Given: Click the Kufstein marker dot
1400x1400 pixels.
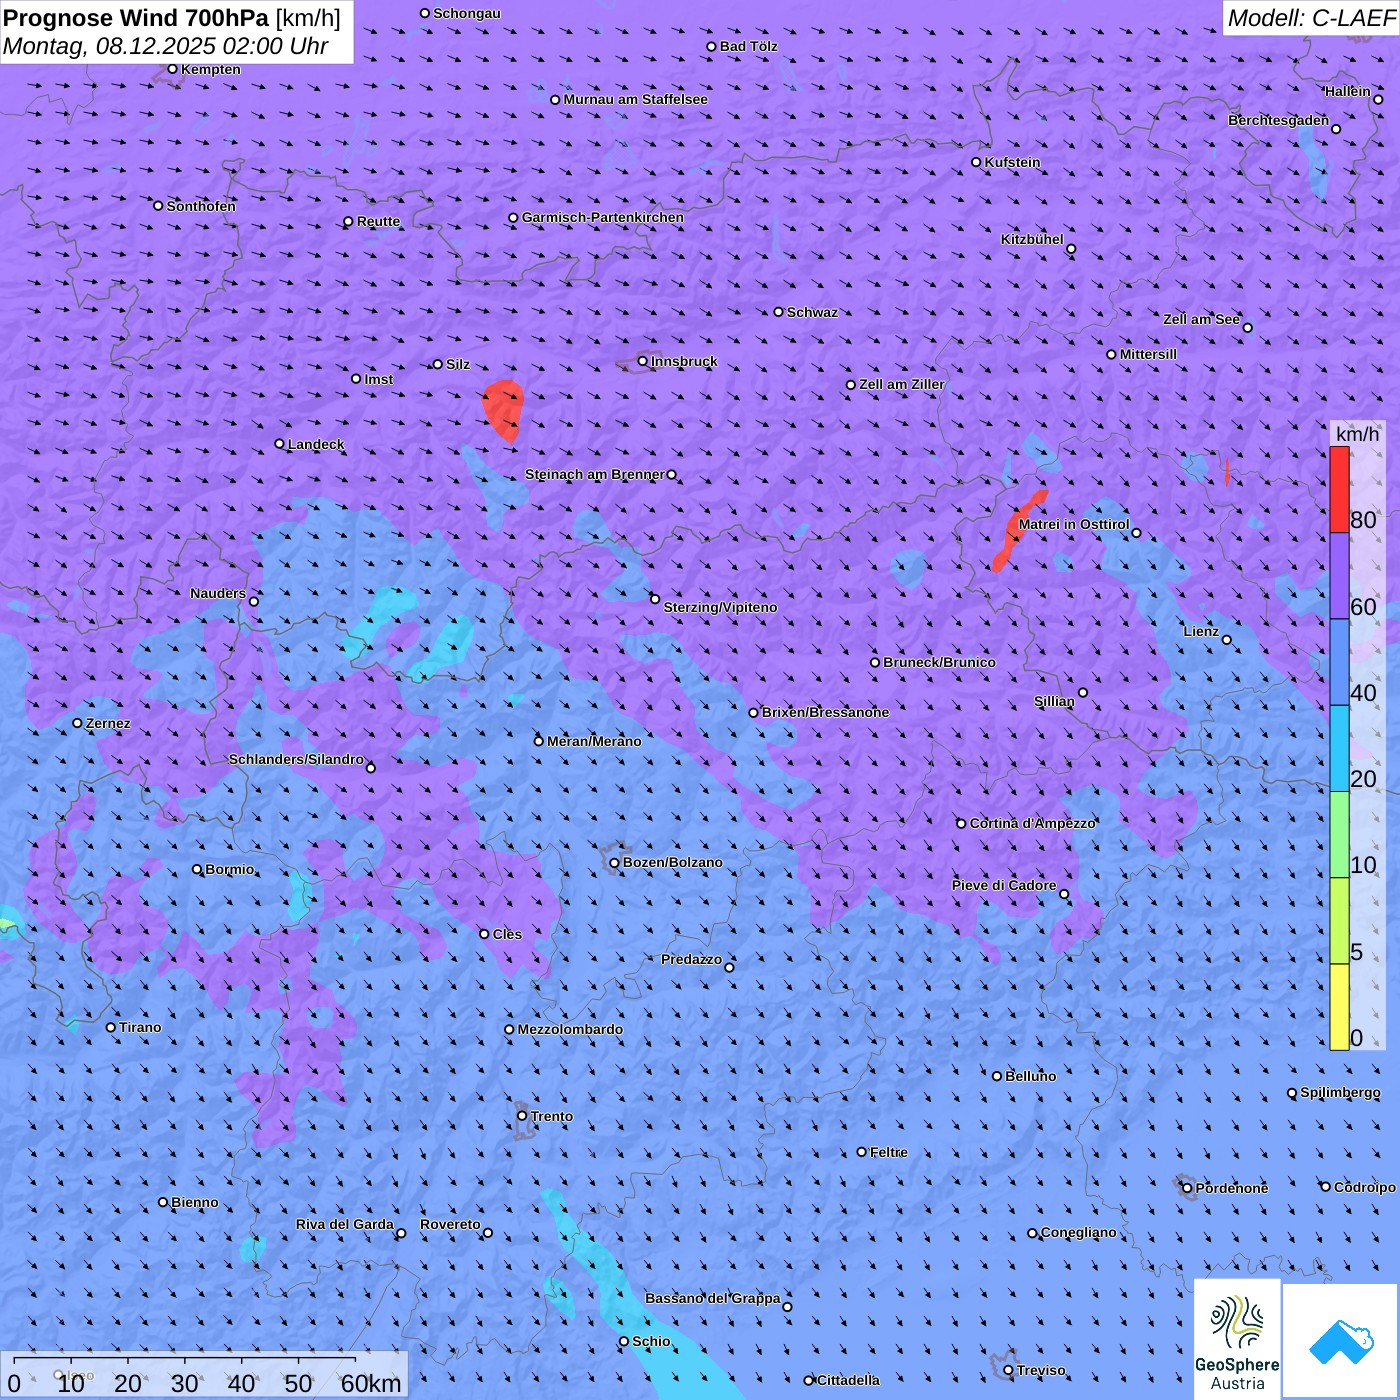Looking at the screenshot, I should pos(977,162).
